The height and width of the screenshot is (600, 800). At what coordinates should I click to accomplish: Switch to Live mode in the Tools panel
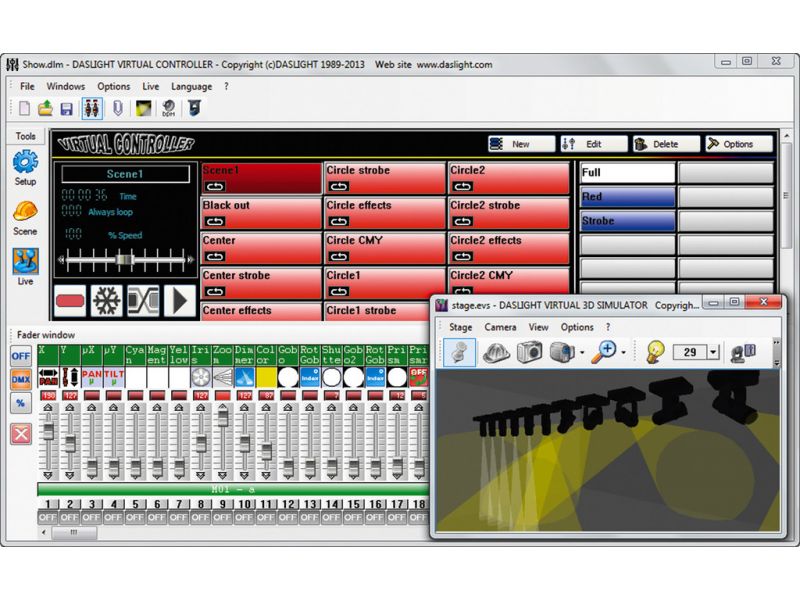pyautogui.click(x=25, y=267)
